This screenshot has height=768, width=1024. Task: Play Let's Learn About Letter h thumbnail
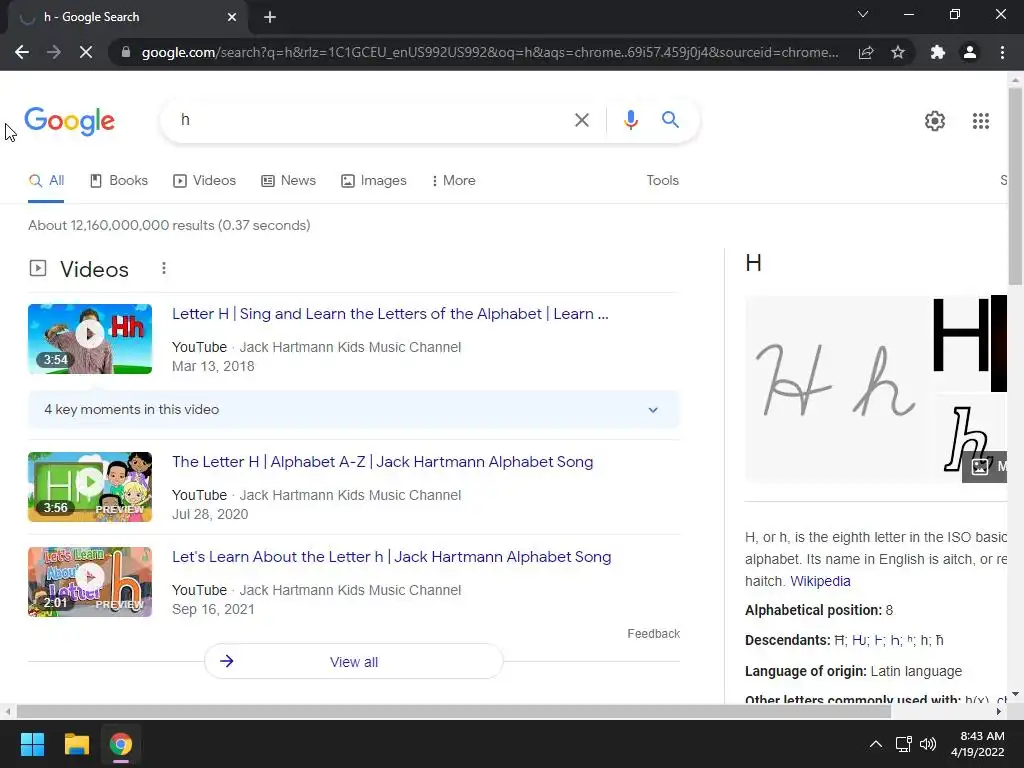pos(90,582)
